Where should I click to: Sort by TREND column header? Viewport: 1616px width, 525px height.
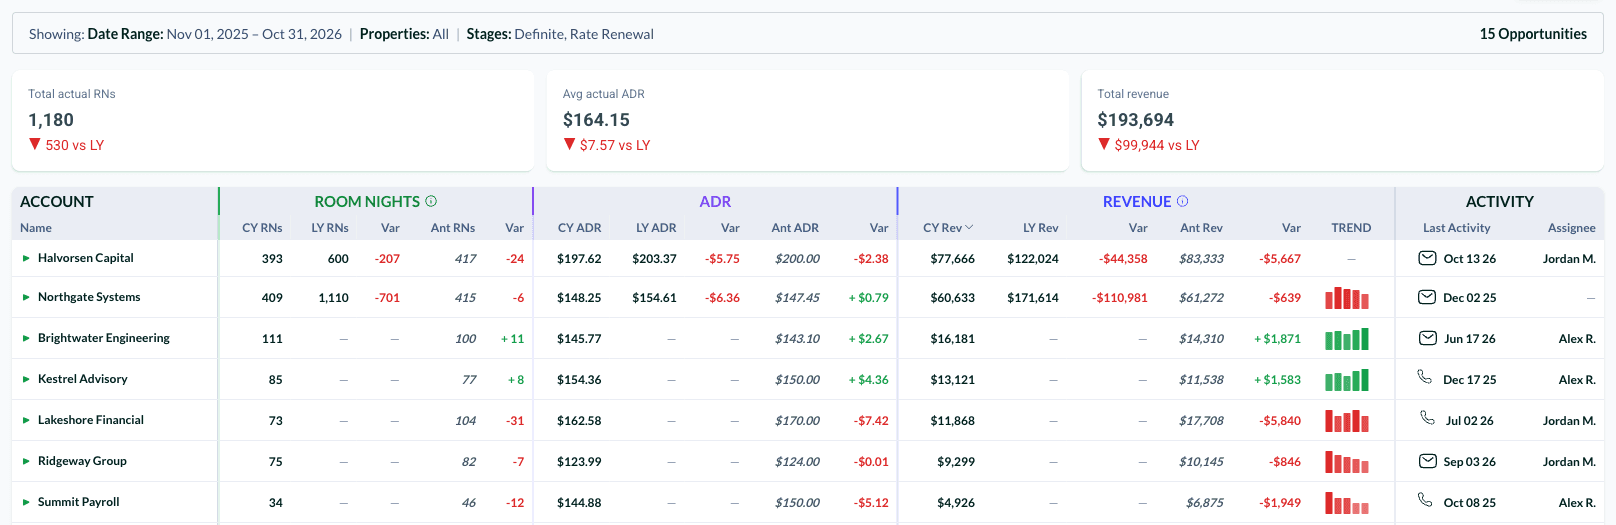point(1351,228)
